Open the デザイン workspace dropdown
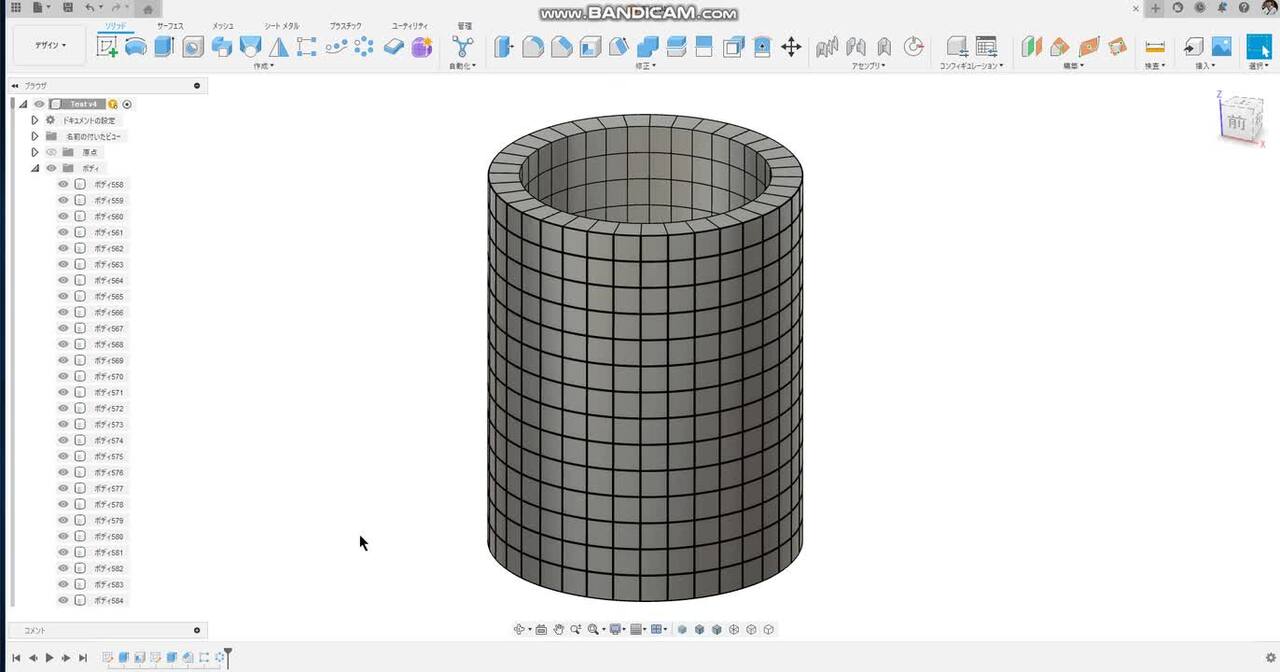Image resolution: width=1280 pixels, height=672 pixels. [51, 46]
